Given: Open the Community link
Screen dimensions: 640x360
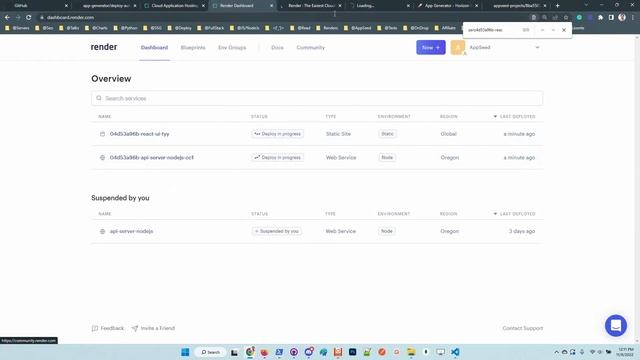Looking at the screenshot, I should 311,47.
